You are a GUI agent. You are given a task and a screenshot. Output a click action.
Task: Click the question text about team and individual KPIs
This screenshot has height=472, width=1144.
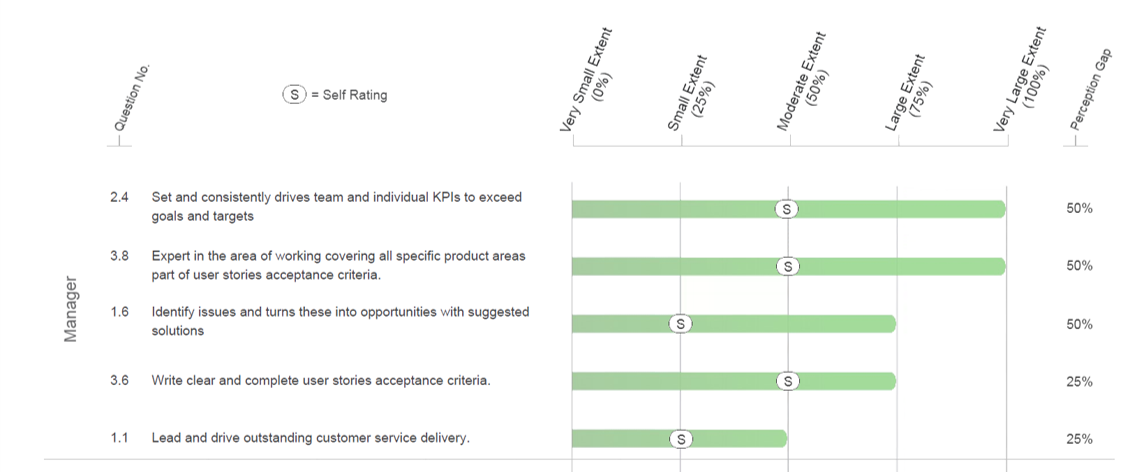tap(336, 206)
